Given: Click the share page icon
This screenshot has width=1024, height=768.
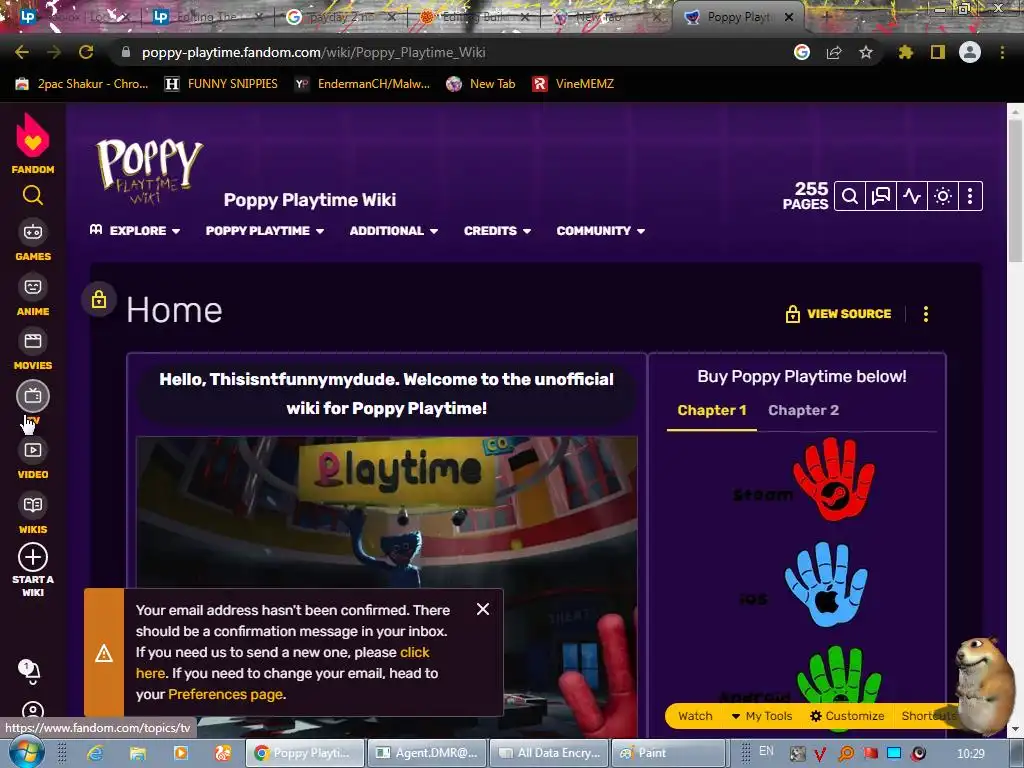Looking at the screenshot, I should pos(834,52).
